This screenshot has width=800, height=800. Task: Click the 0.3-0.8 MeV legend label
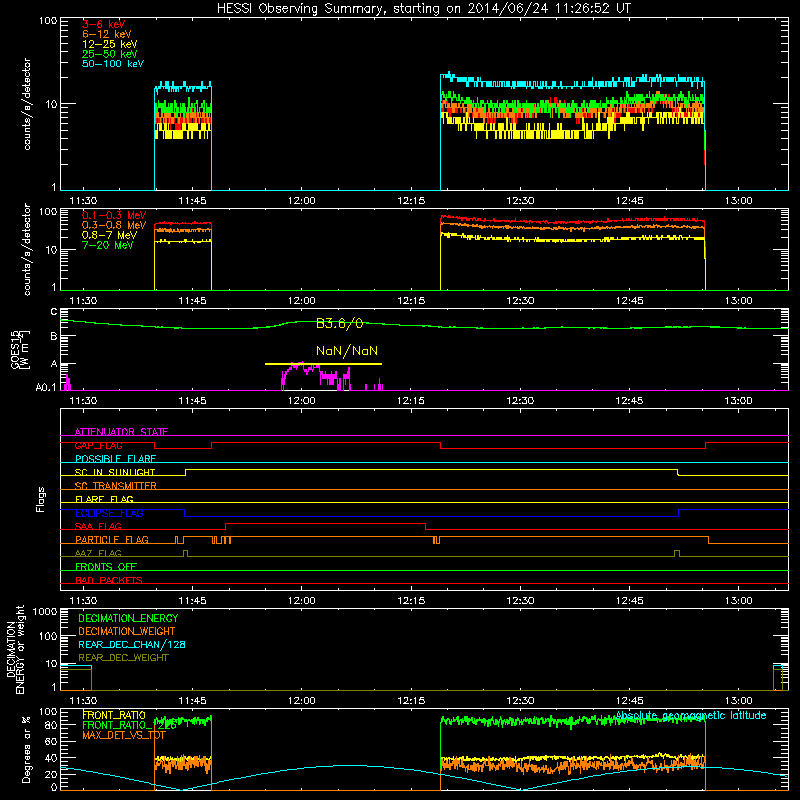114,225
